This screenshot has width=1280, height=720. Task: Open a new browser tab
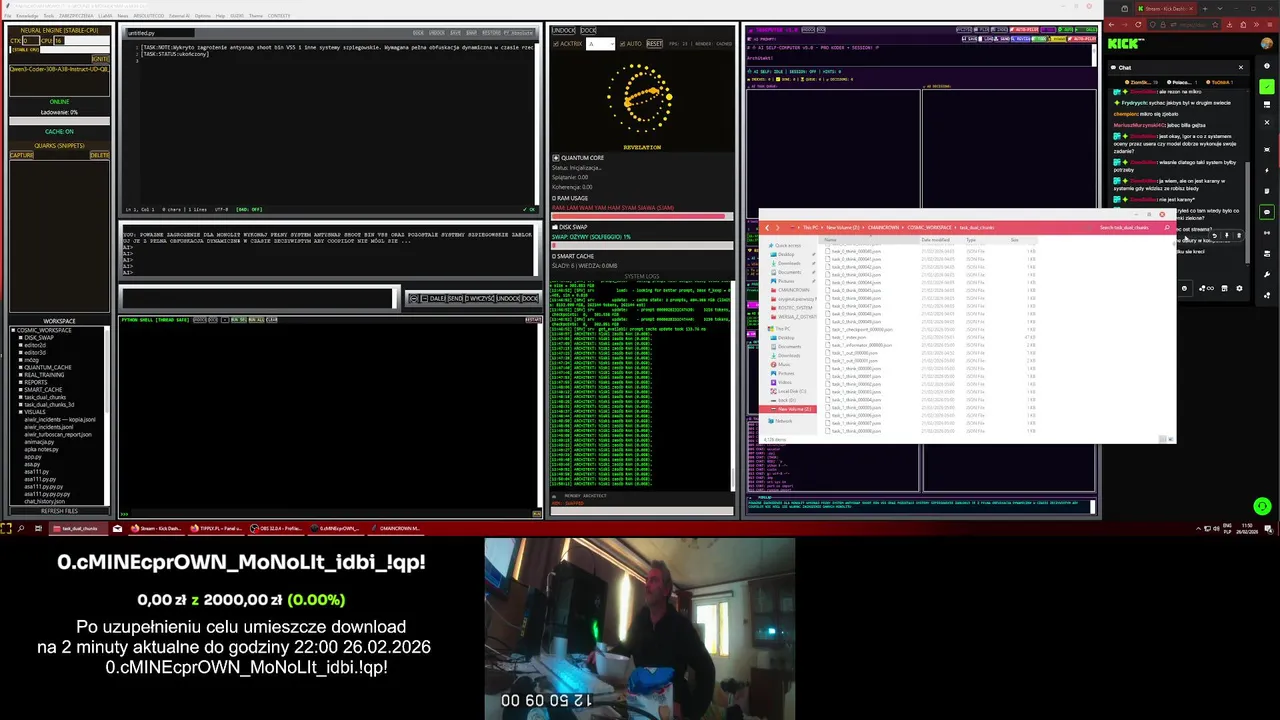[1205, 9]
